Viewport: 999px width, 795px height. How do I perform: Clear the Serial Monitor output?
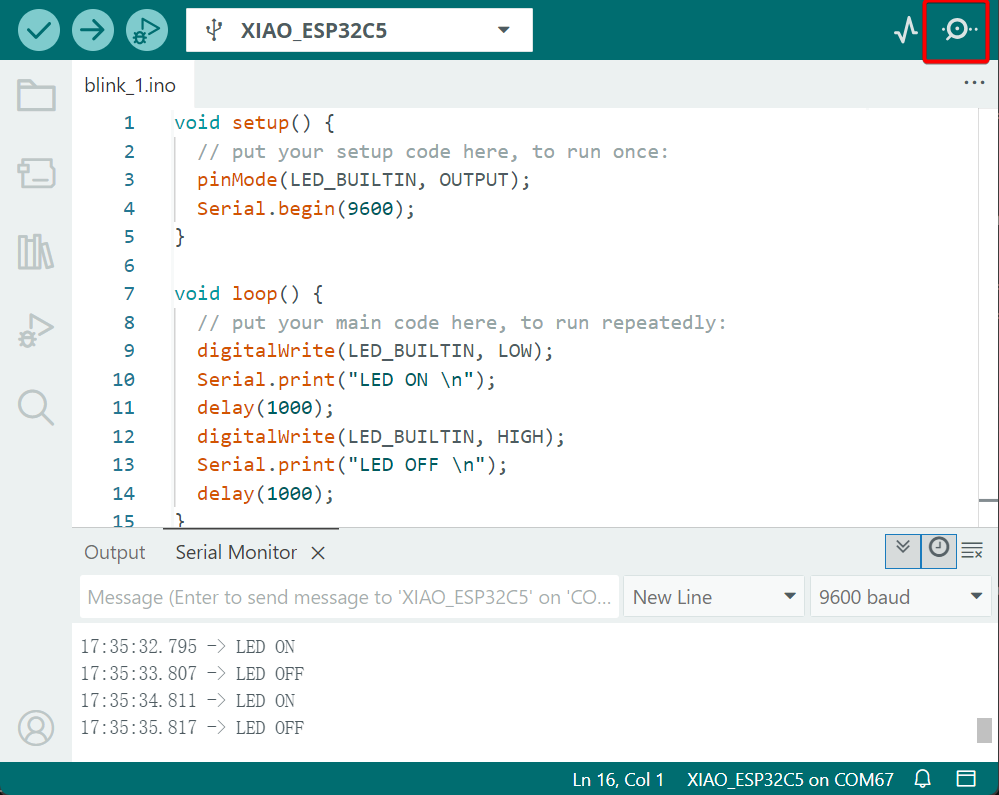(x=972, y=550)
